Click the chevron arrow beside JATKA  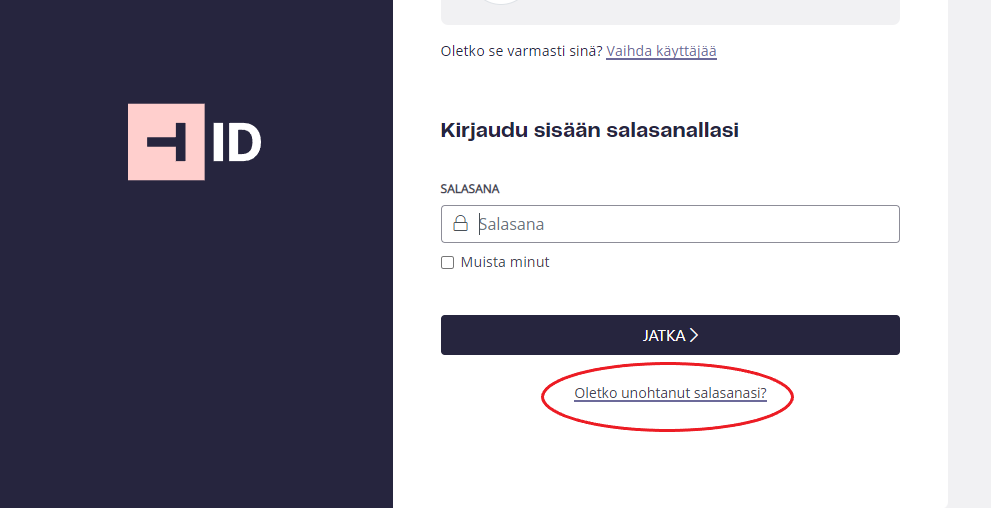point(693,335)
